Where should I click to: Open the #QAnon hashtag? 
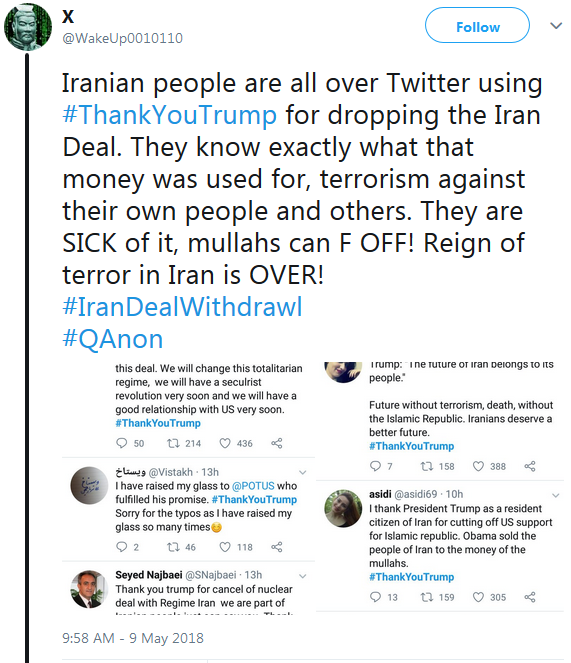pos(113,339)
